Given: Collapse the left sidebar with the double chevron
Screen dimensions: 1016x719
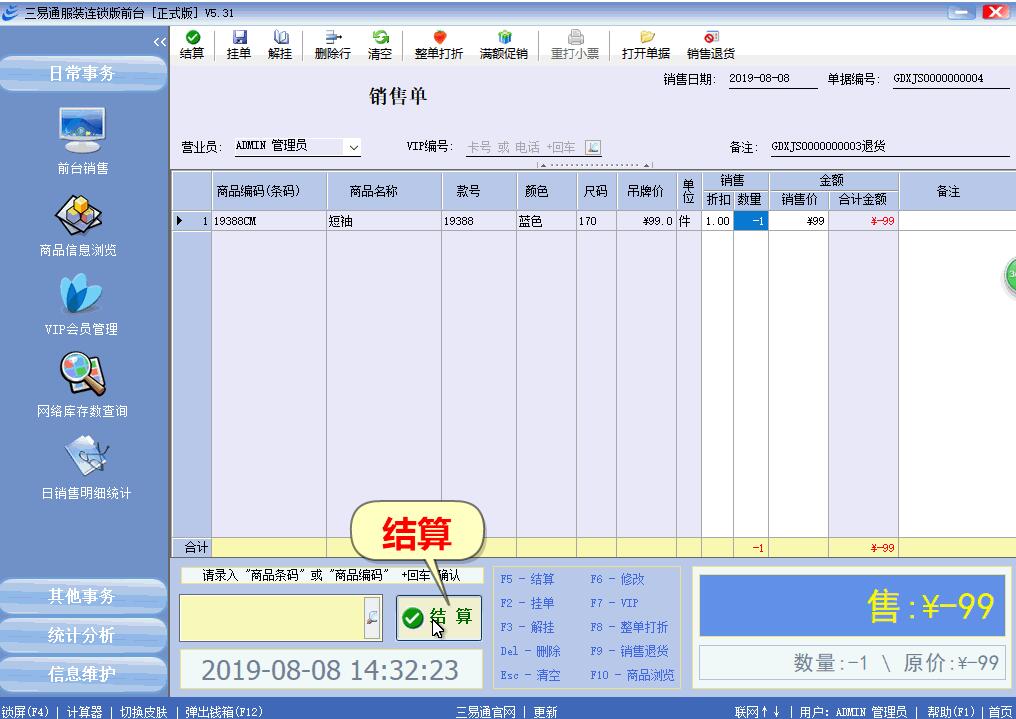Looking at the screenshot, I should 160,42.
